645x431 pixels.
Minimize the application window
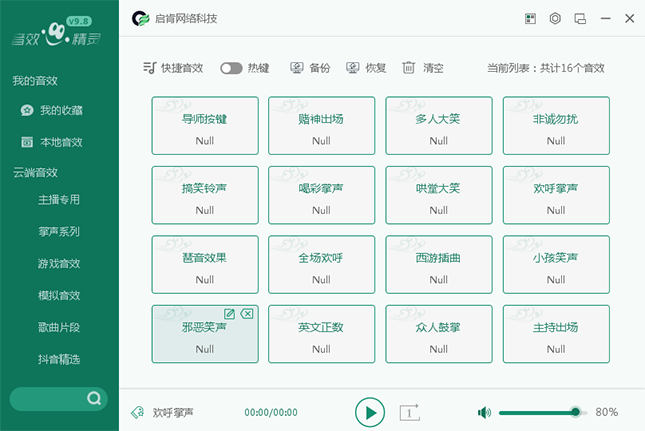(605, 19)
